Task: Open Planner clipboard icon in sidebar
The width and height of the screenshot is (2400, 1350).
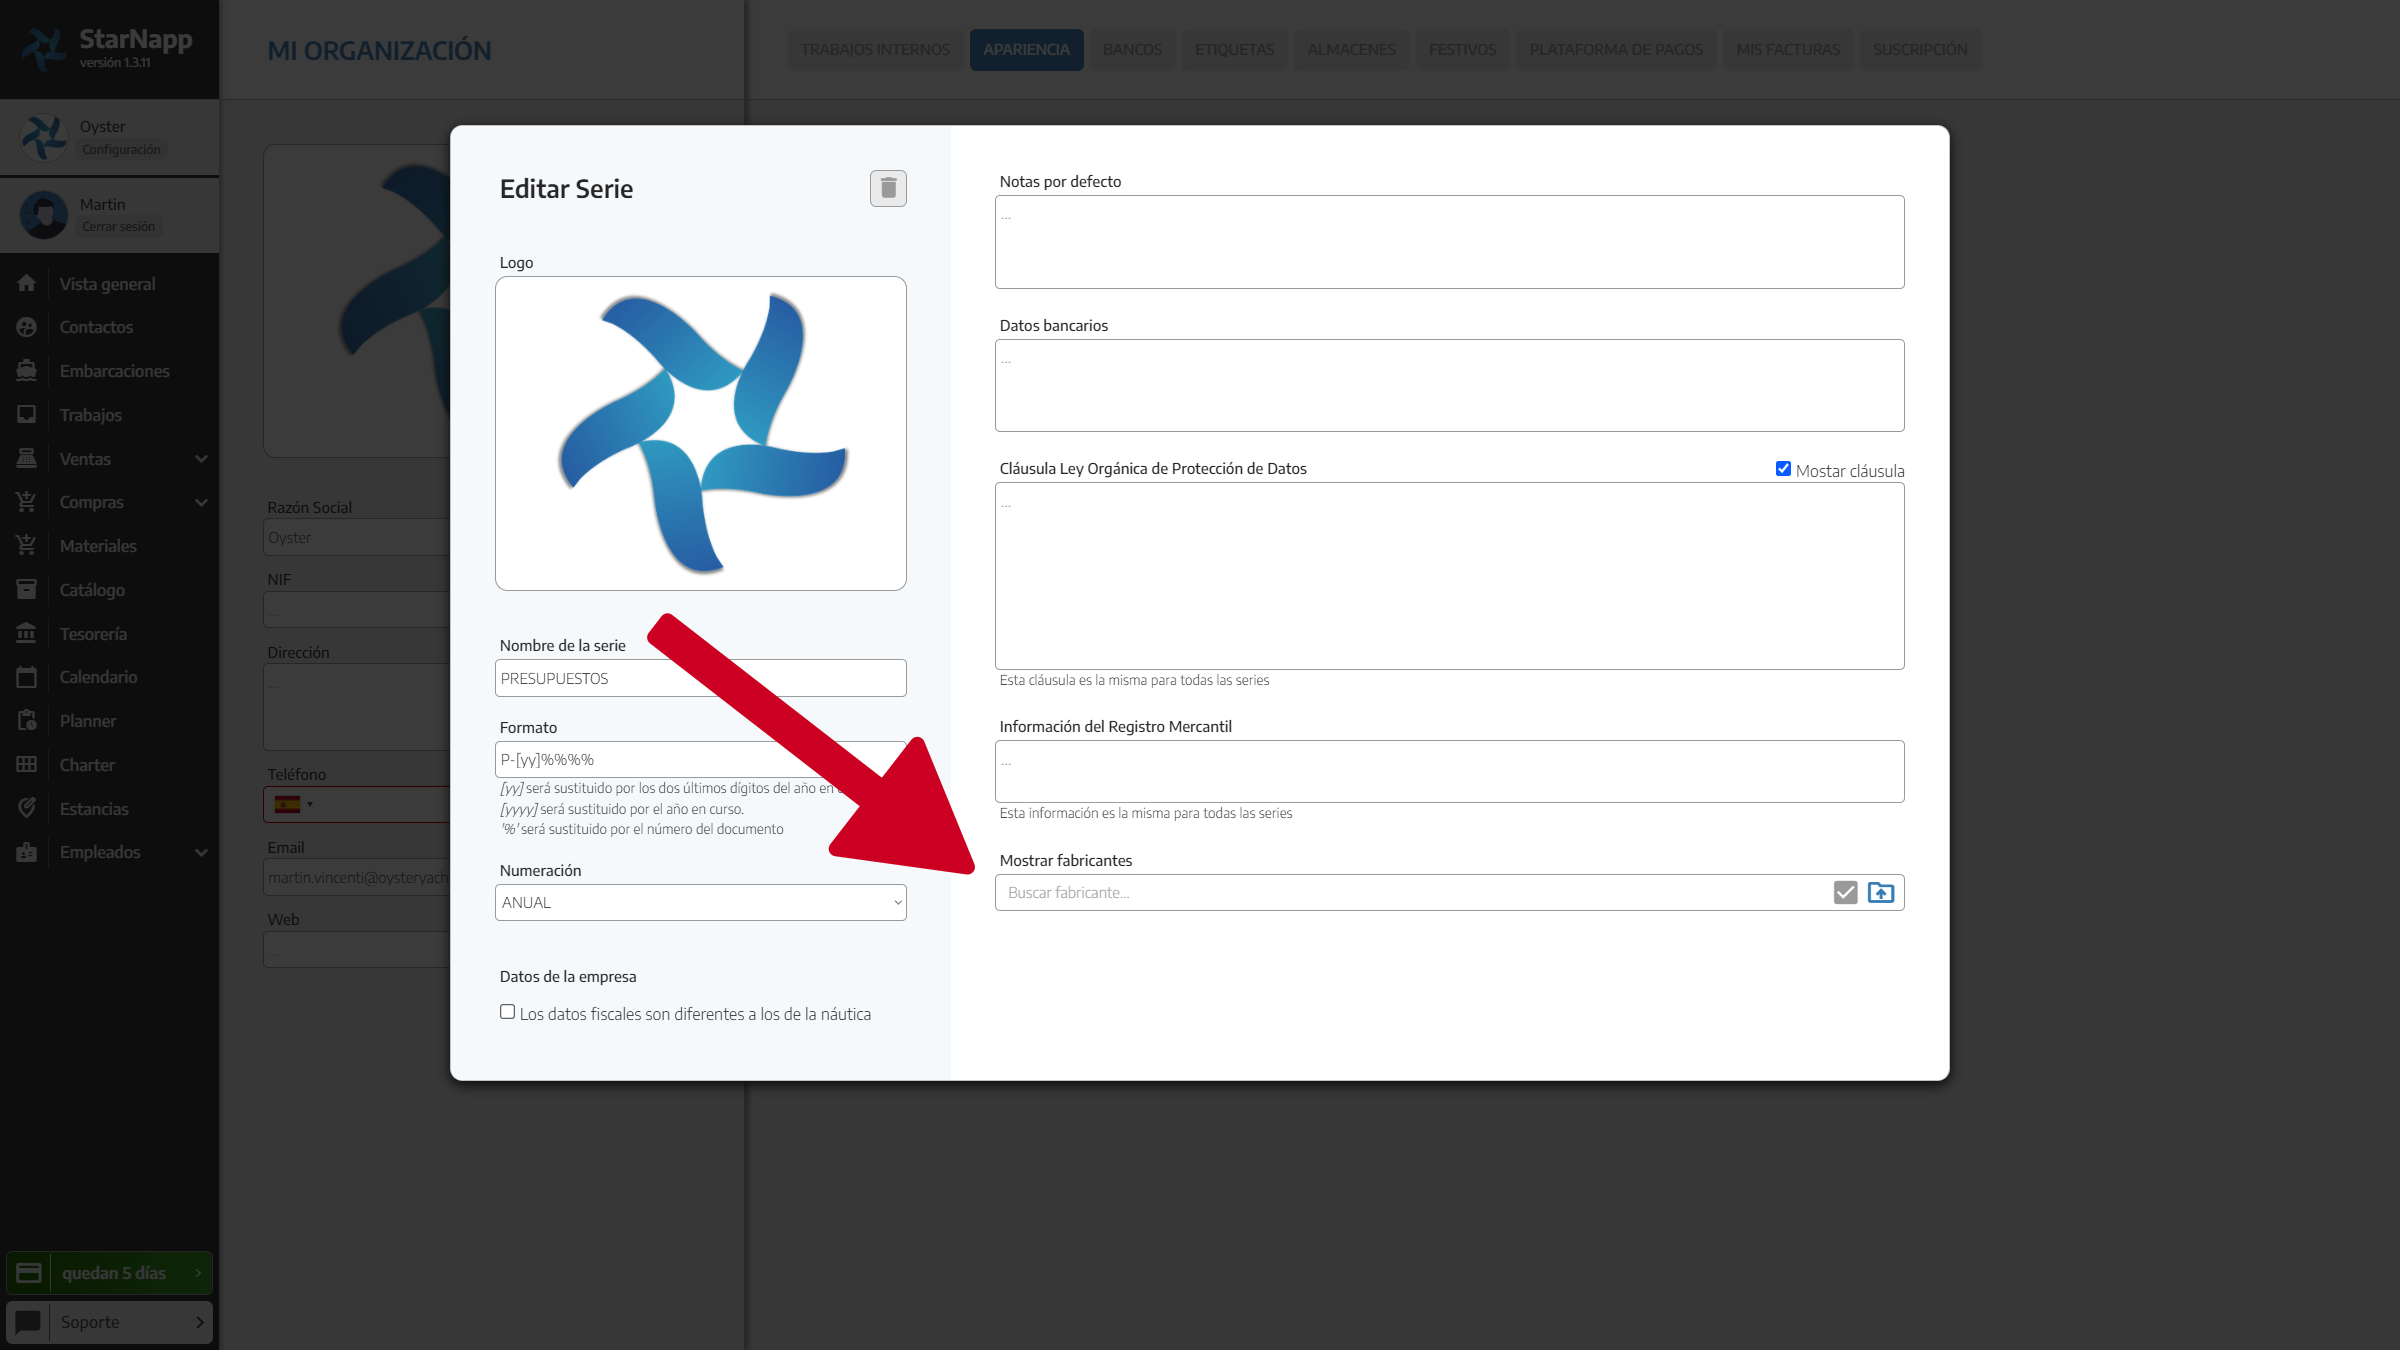Action: pos(27,721)
